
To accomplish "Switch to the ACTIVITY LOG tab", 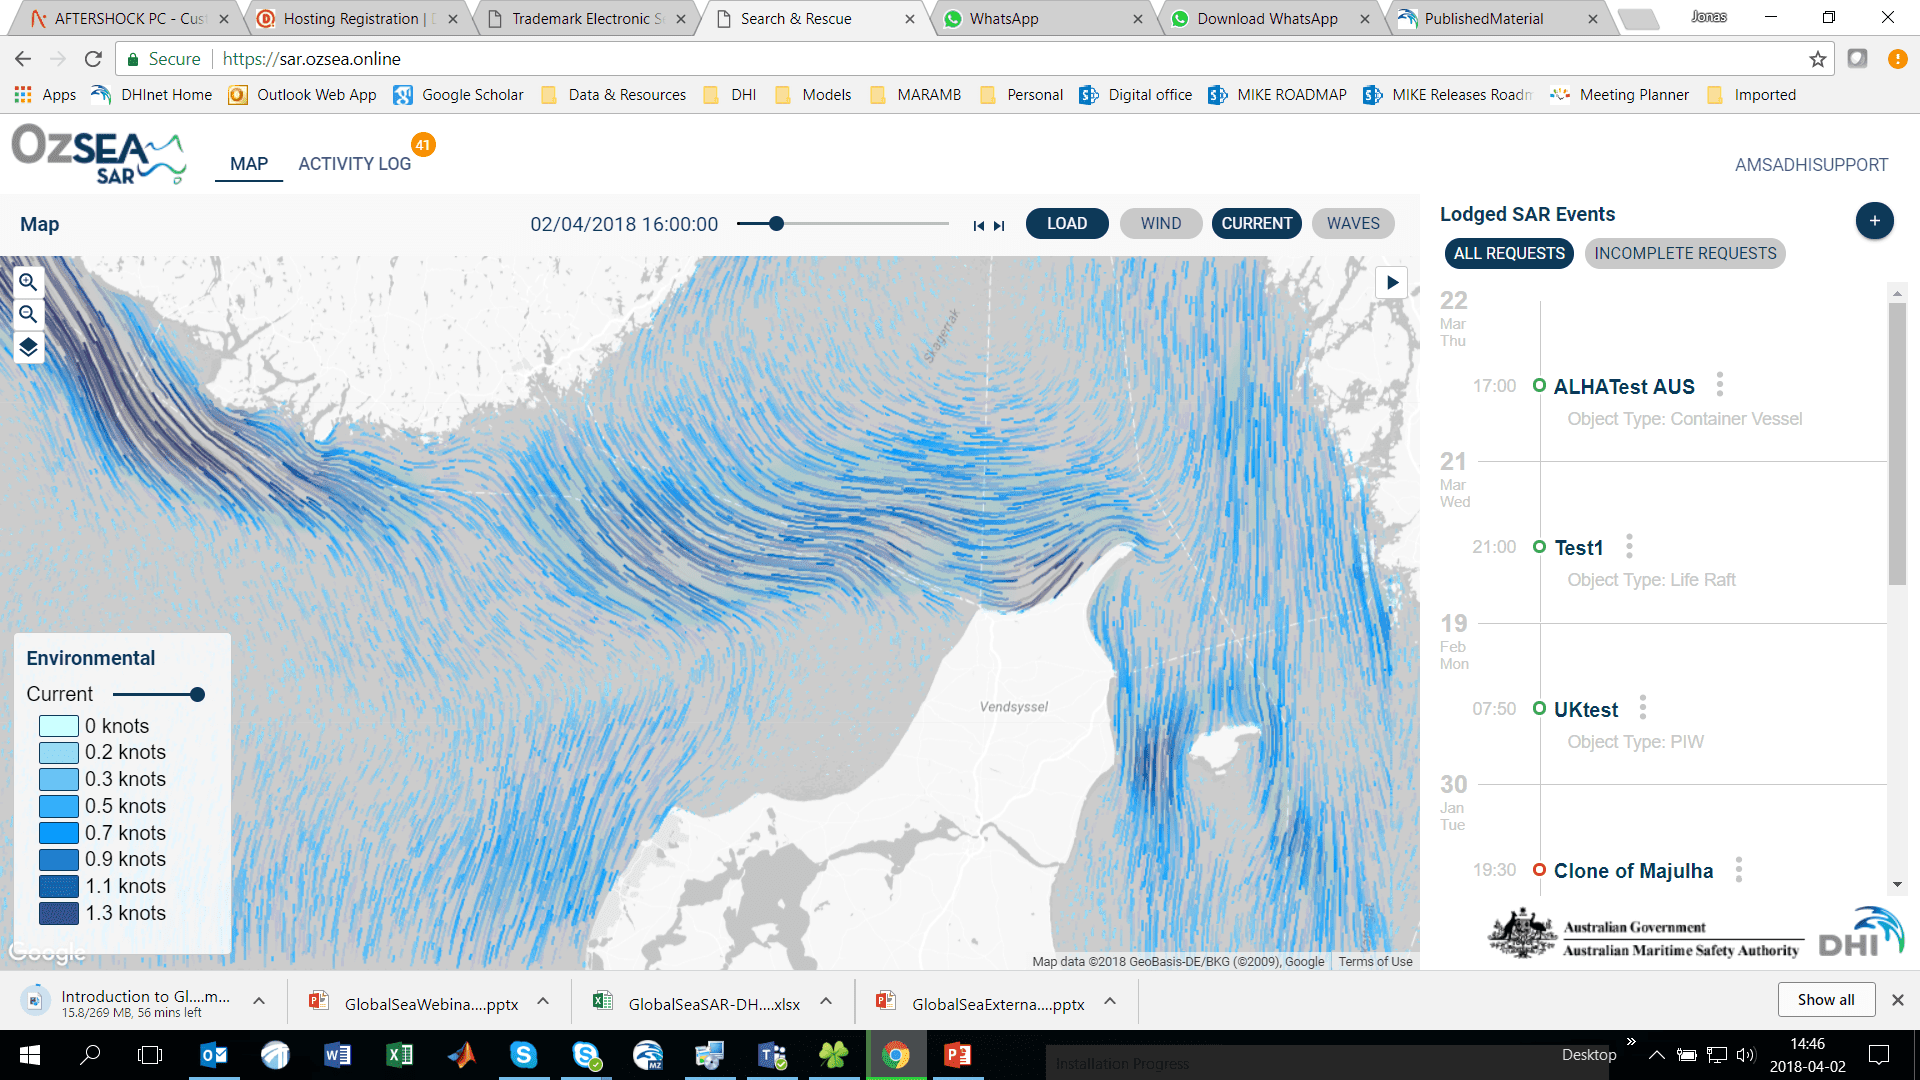I will 354,164.
